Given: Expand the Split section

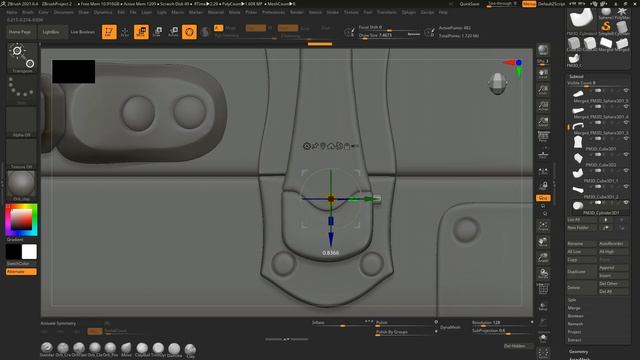Looking at the screenshot, I should pos(572,300).
